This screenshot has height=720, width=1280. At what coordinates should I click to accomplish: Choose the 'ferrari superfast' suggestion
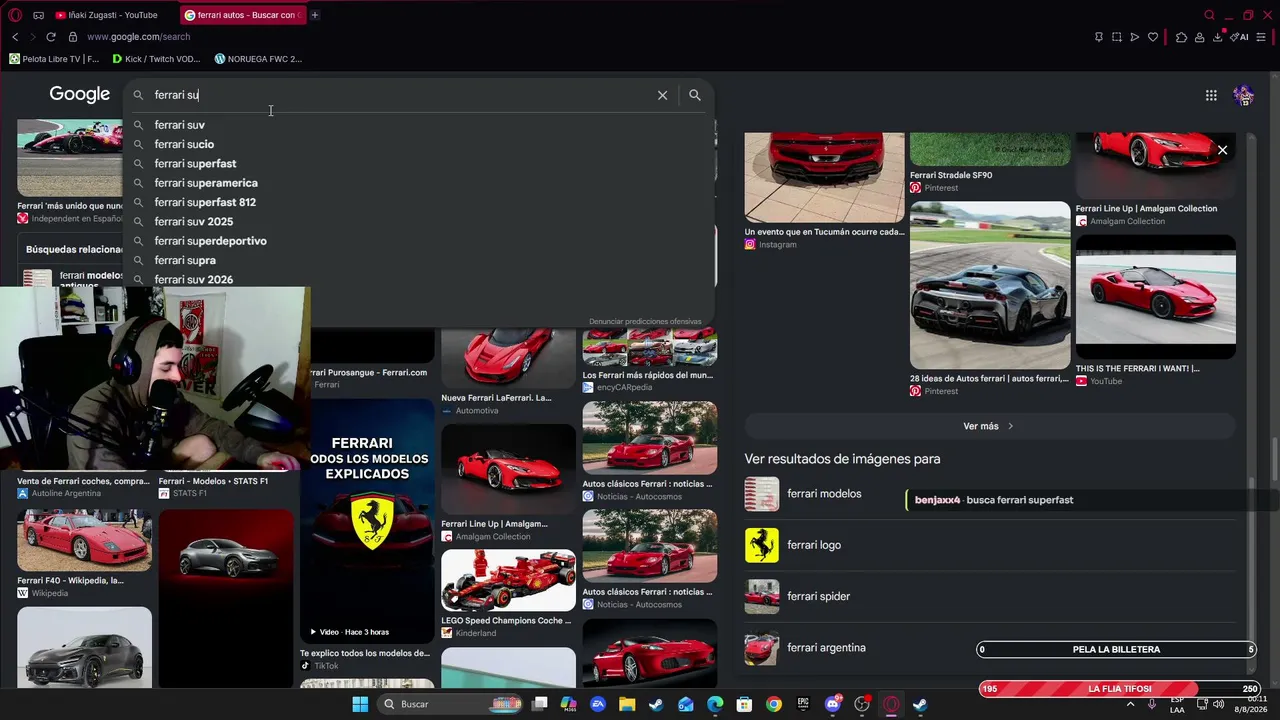click(418, 164)
